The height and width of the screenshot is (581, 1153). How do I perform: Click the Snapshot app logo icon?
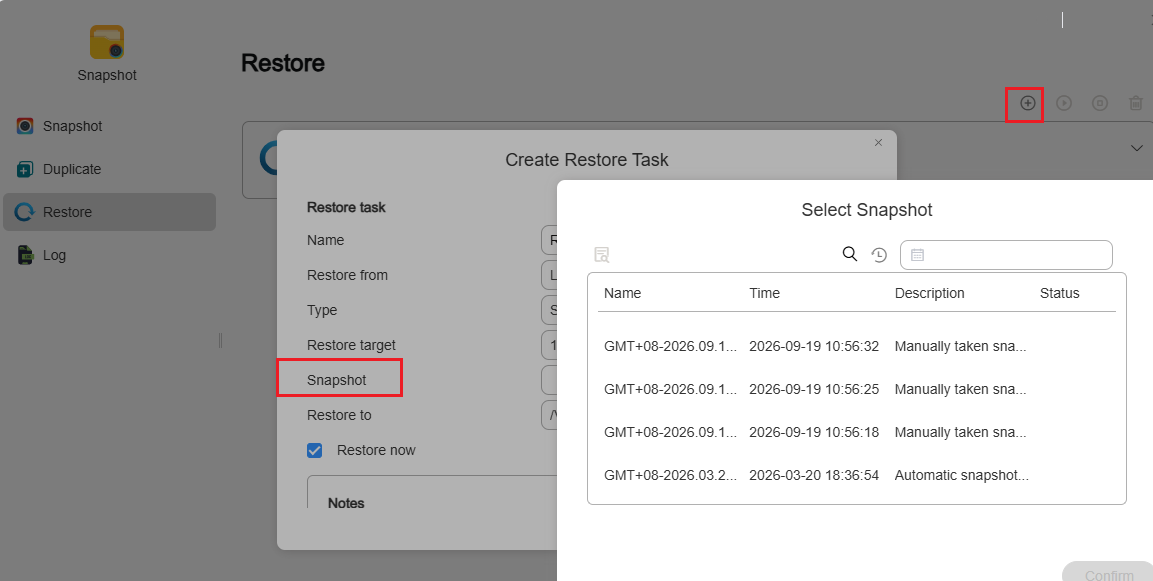coord(107,42)
